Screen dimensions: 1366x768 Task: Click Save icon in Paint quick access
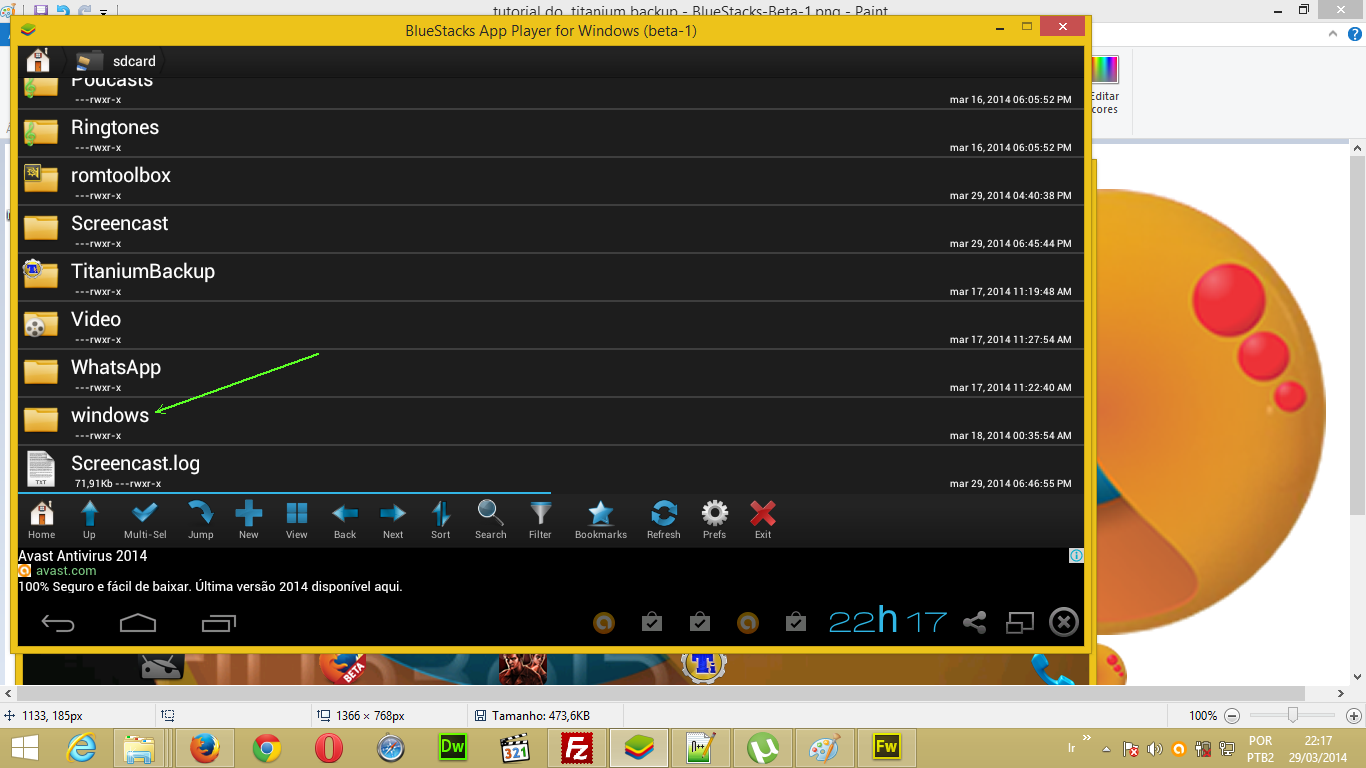tap(41, 11)
